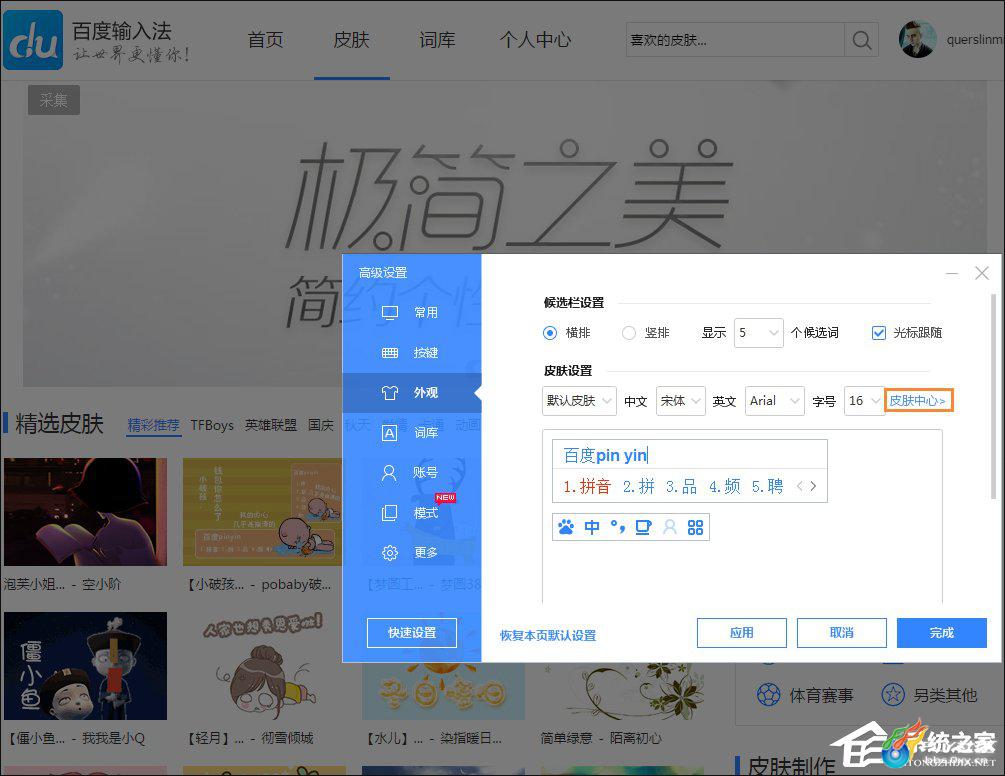Select the 横排 horizontal layout radio
This screenshot has height=776, width=1005.
pos(549,333)
